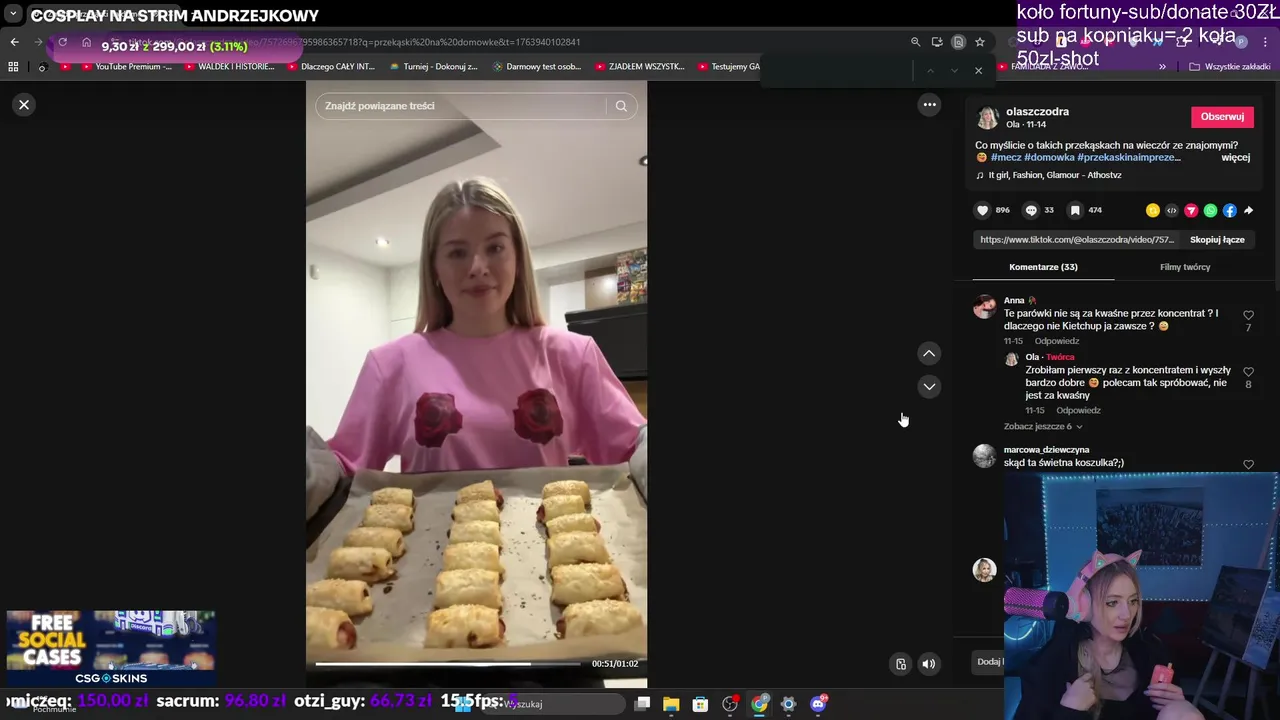The width and height of the screenshot is (1280, 720).
Task: Open 'YouTube Premium' bookmark
Action: point(125,67)
